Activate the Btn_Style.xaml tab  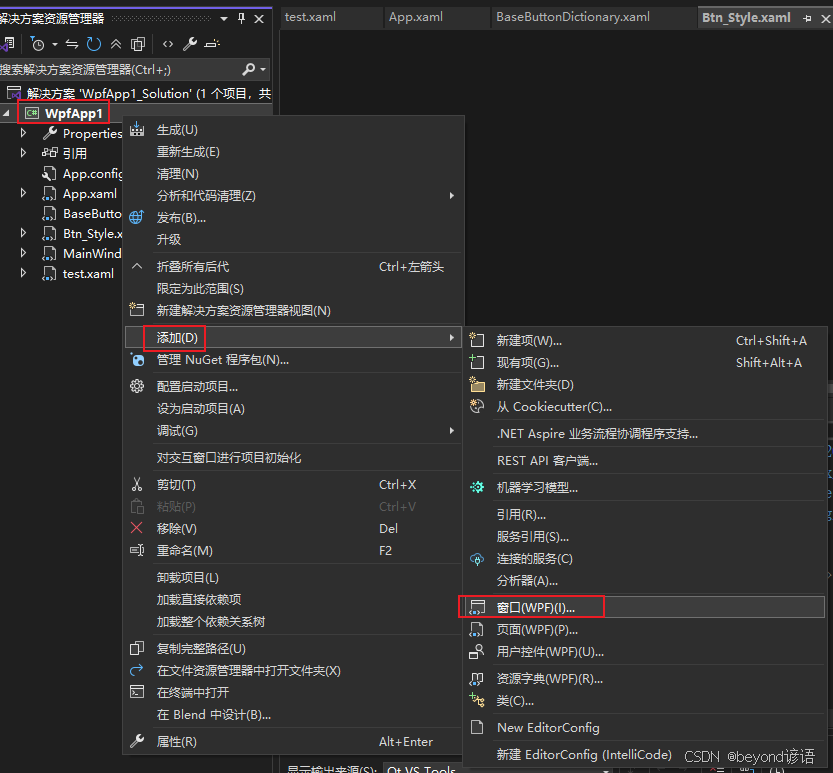tap(746, 18)
